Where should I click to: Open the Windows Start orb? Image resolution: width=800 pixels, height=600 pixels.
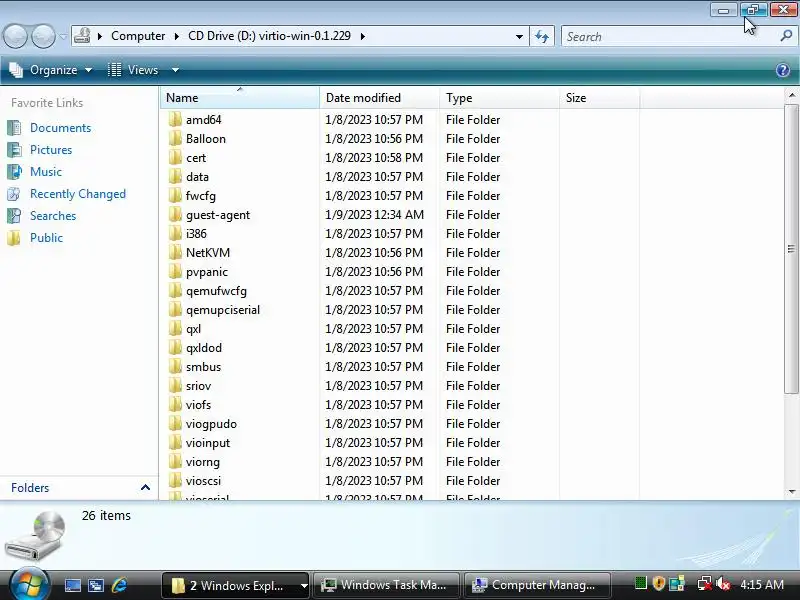29,584
